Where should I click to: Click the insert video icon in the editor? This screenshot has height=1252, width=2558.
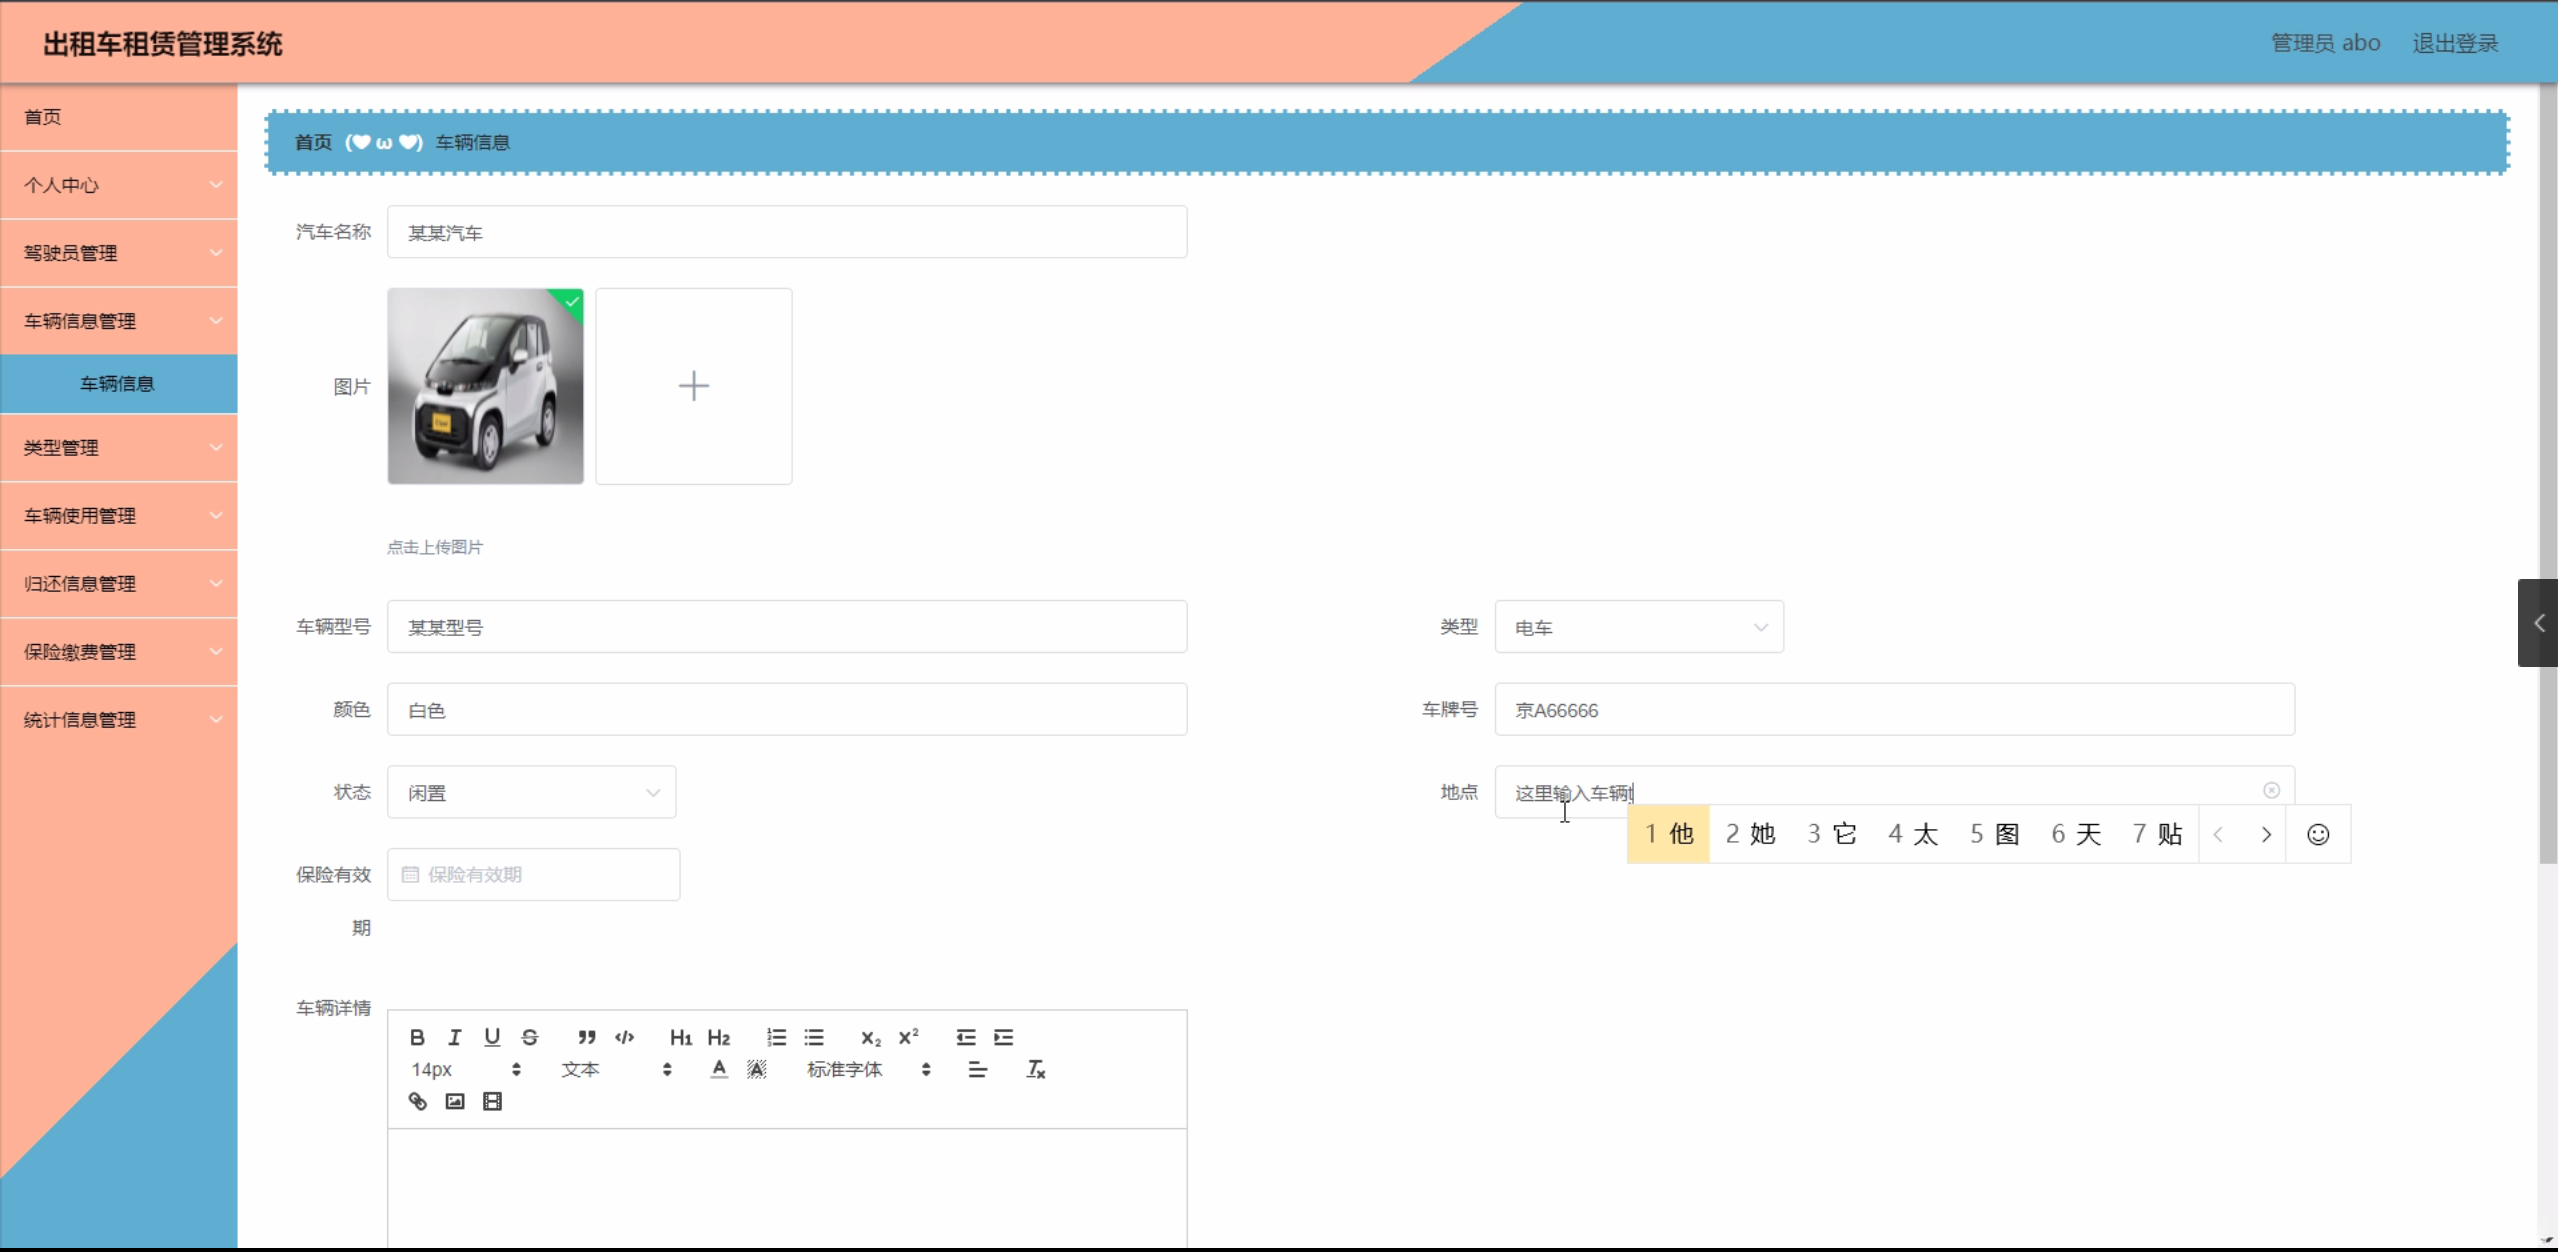[x=492, y=1101]
